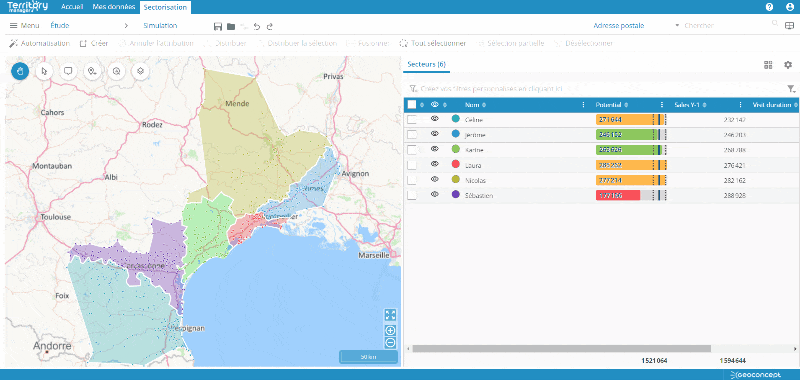Toggle the map and table layout icon

pos(790,26)
